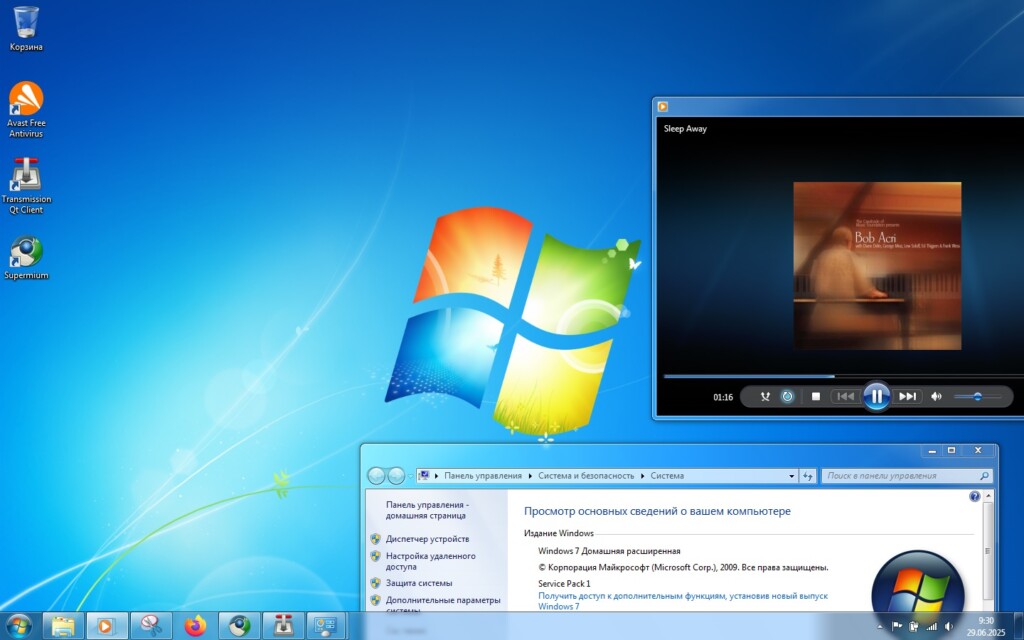
Task: Open the Recycle Bin (Корзина)
Action: (24, 22)
